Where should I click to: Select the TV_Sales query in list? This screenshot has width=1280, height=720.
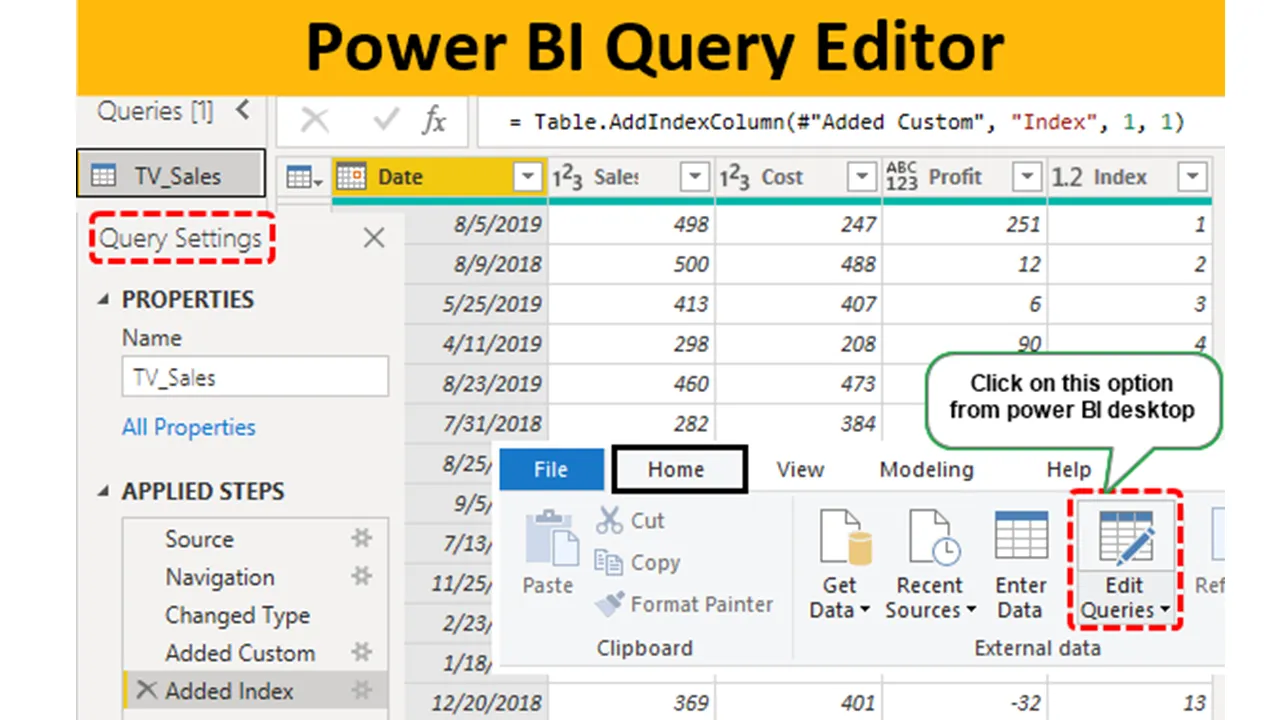[171, 176]
